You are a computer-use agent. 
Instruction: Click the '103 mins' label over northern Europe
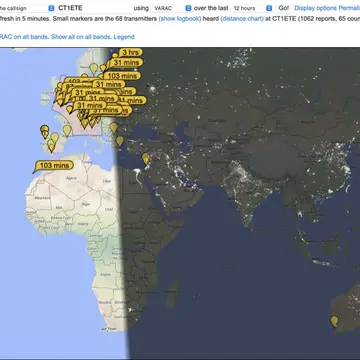click(x=122, y=76)
